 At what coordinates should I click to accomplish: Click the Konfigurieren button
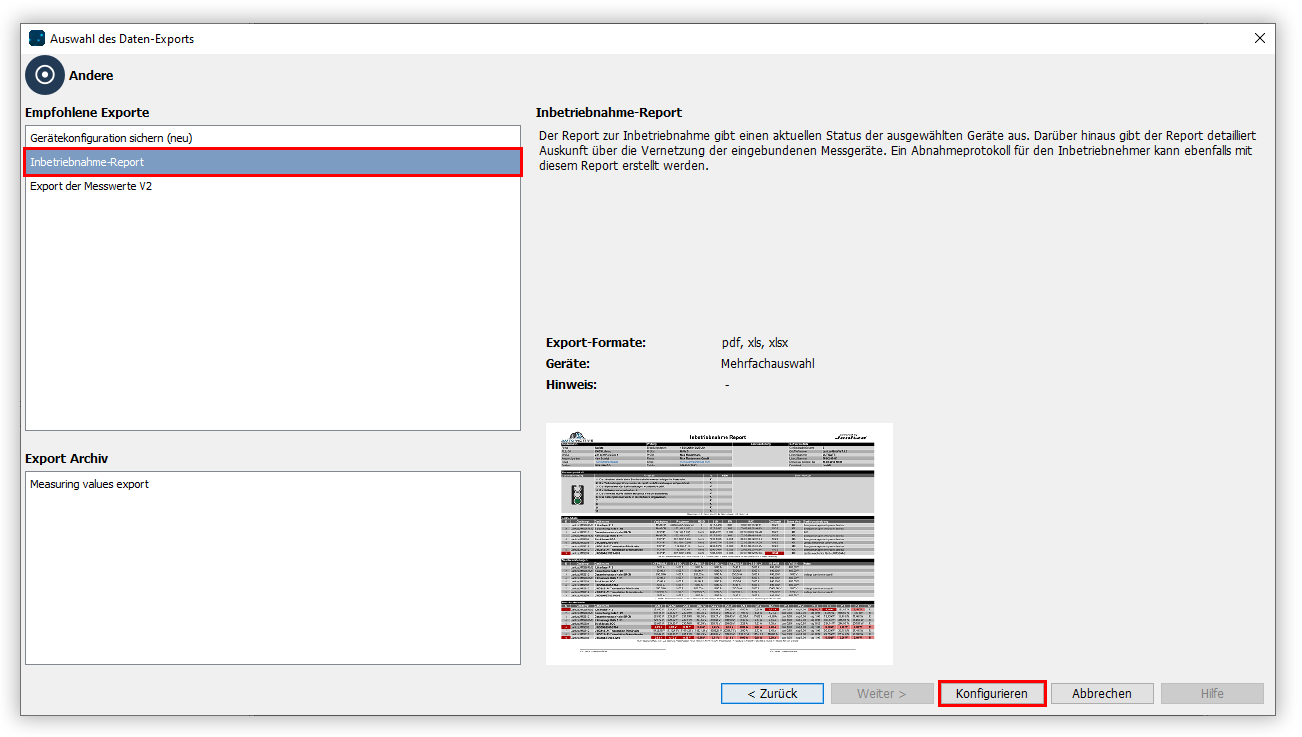(x=991, y=693)
